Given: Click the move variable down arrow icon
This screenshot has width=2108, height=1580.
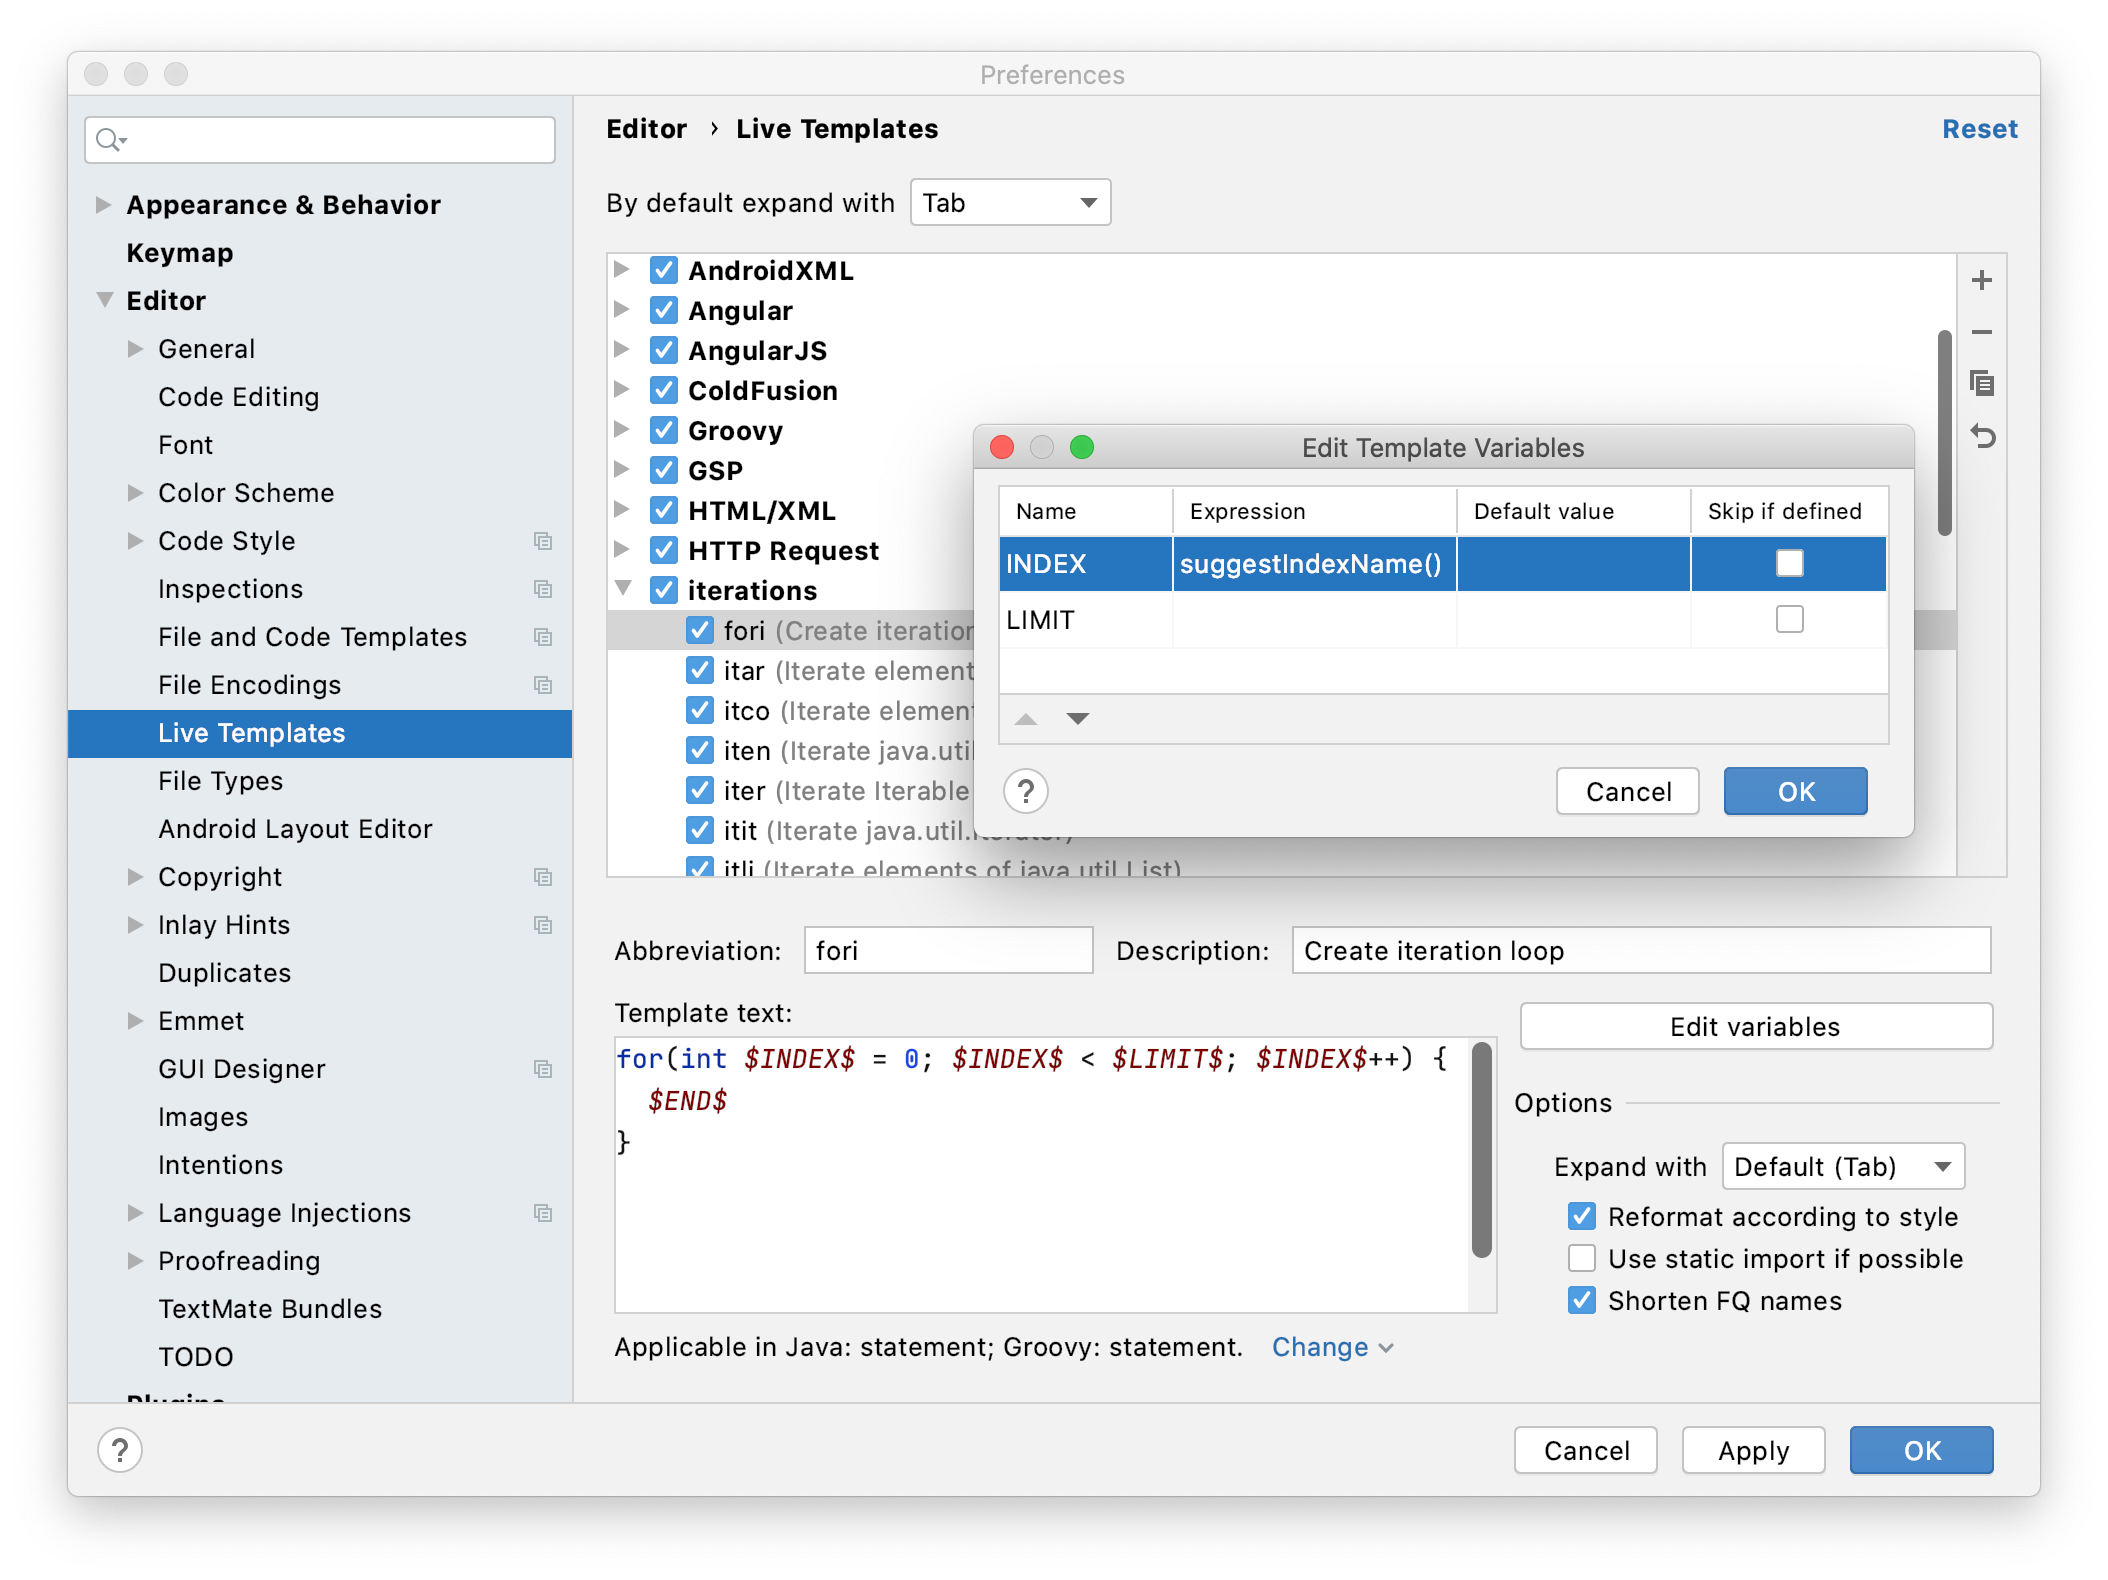Looking at the screenshot, I should pyautogui.click(x=1077, y=719).
